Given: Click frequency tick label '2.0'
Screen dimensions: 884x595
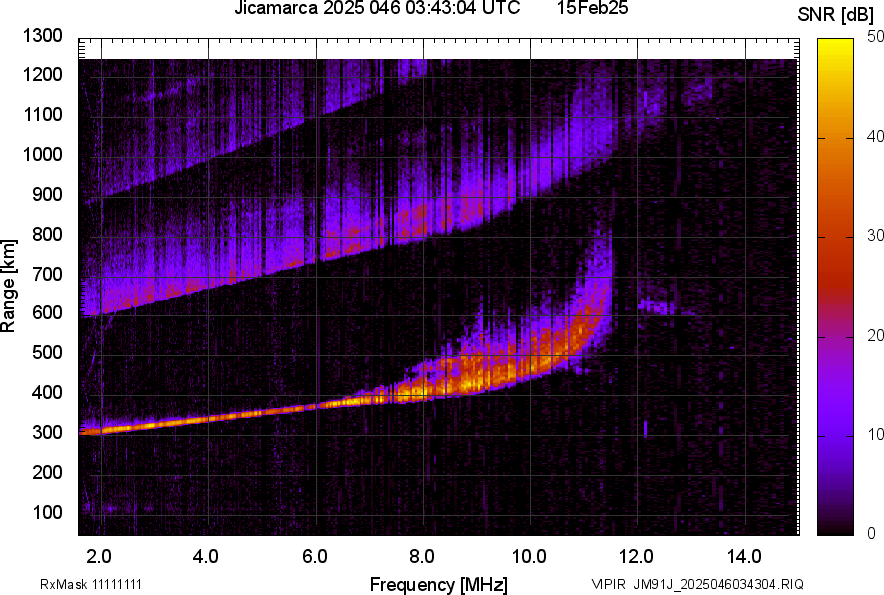Looking at the screenshot, I should tap(99, 557).
